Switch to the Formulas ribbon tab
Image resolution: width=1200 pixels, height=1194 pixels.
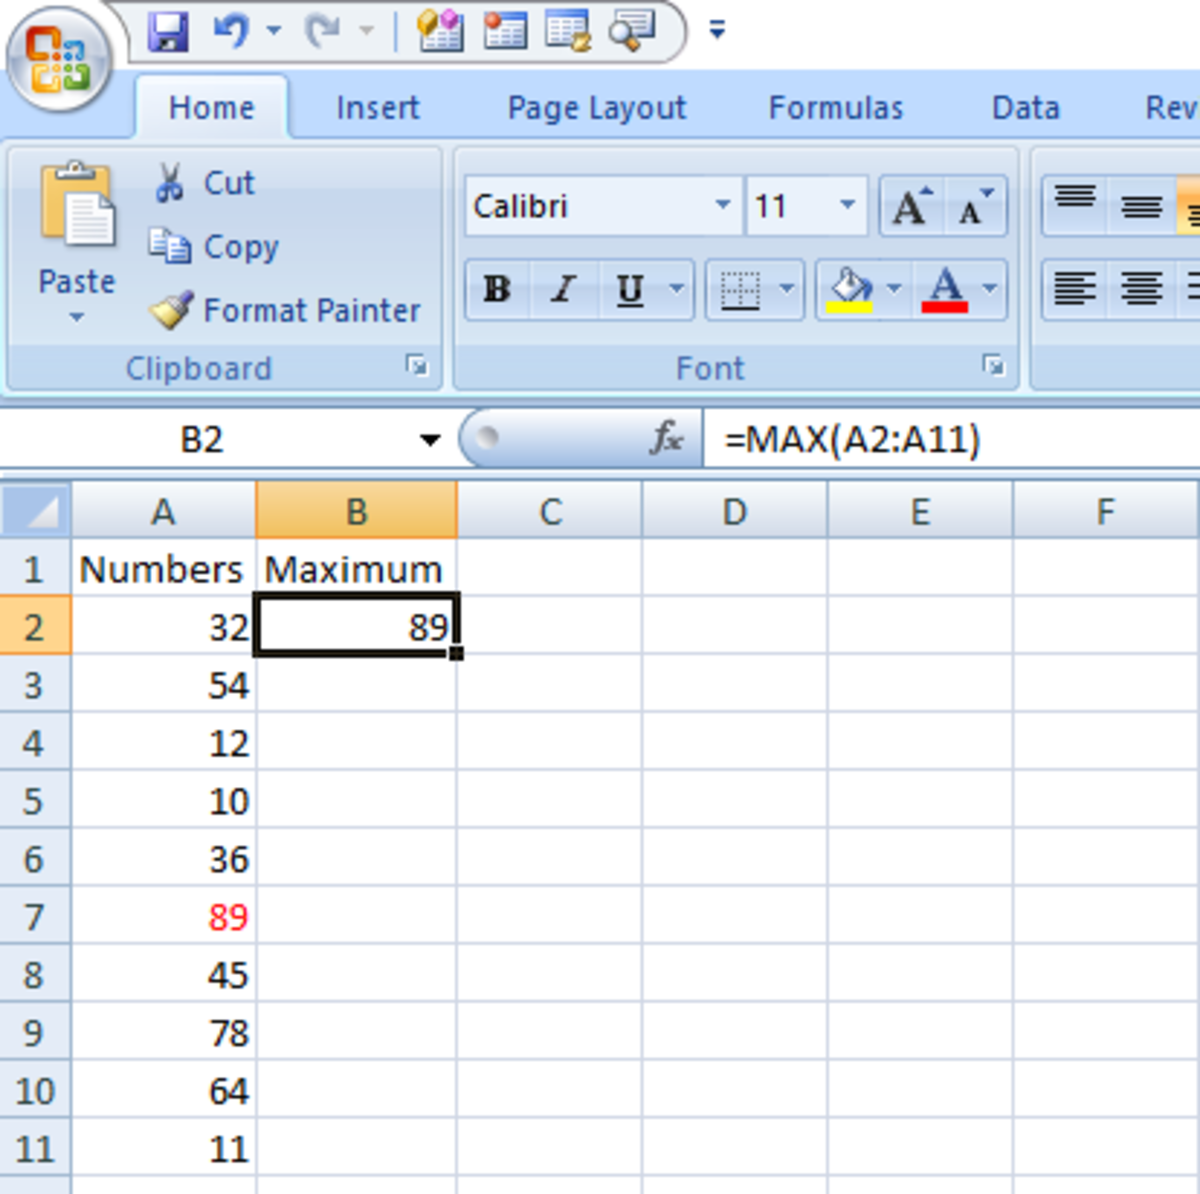[x=836, y=107]
